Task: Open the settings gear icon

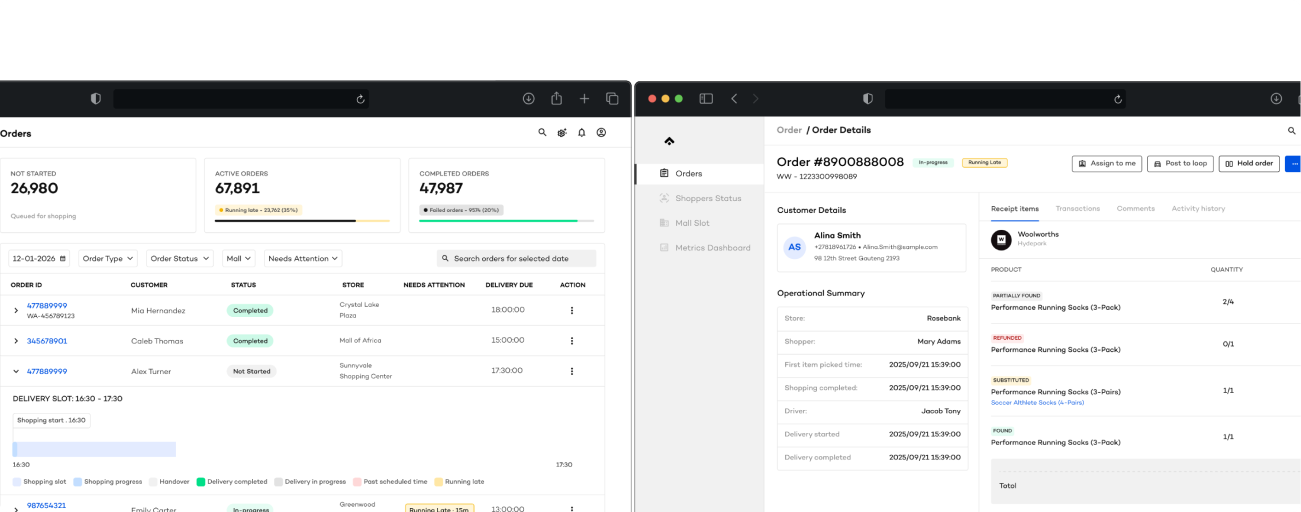Action: coord(562,132)
